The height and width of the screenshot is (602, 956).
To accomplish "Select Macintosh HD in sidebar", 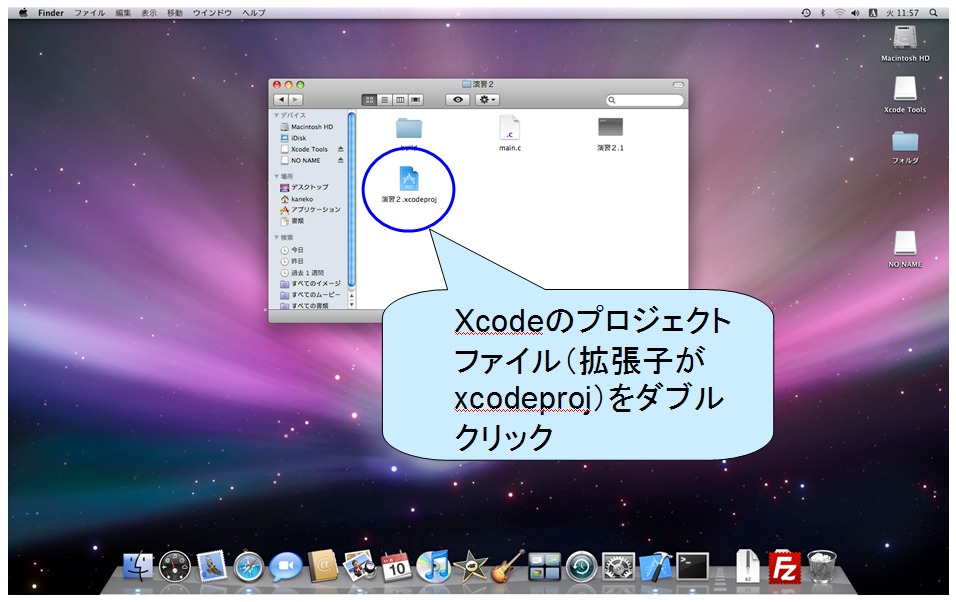I will point(307,127).
